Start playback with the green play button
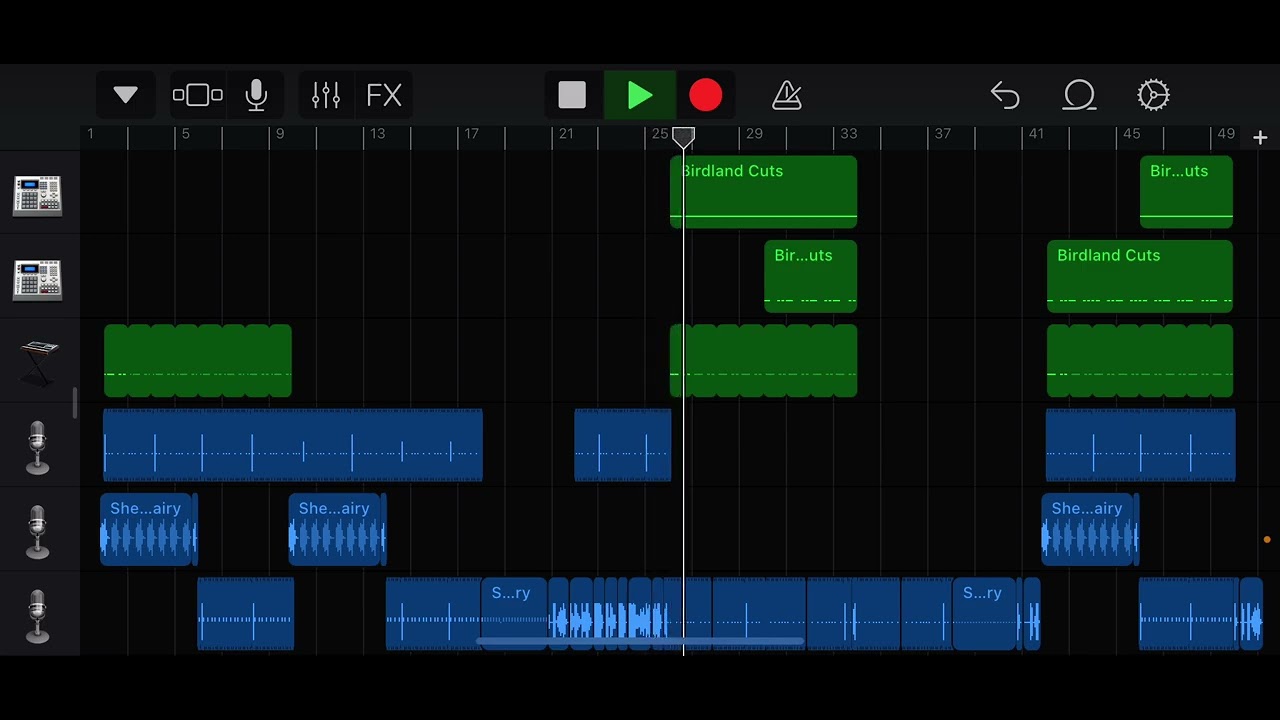The width and height of the screenshot is (1280, 720). 640,95
